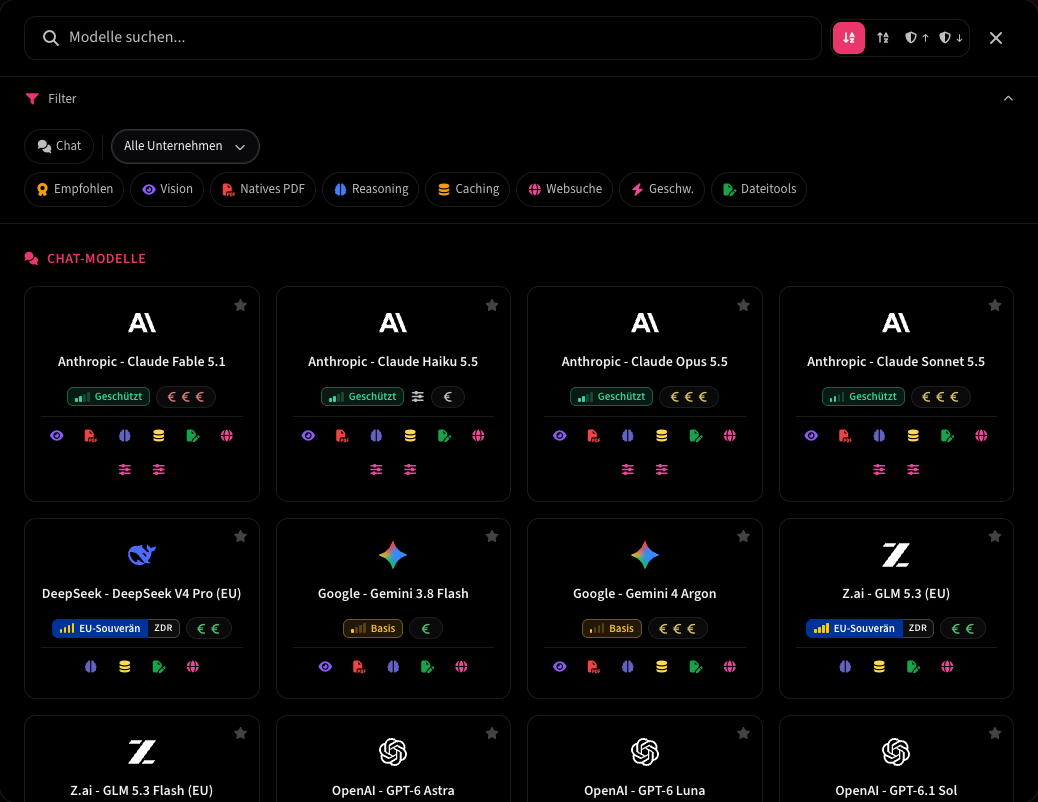This screenshot has width=1038, height=802.
Task: Click caching icon on Claude Sonnet card
Action: coord(913,436)
